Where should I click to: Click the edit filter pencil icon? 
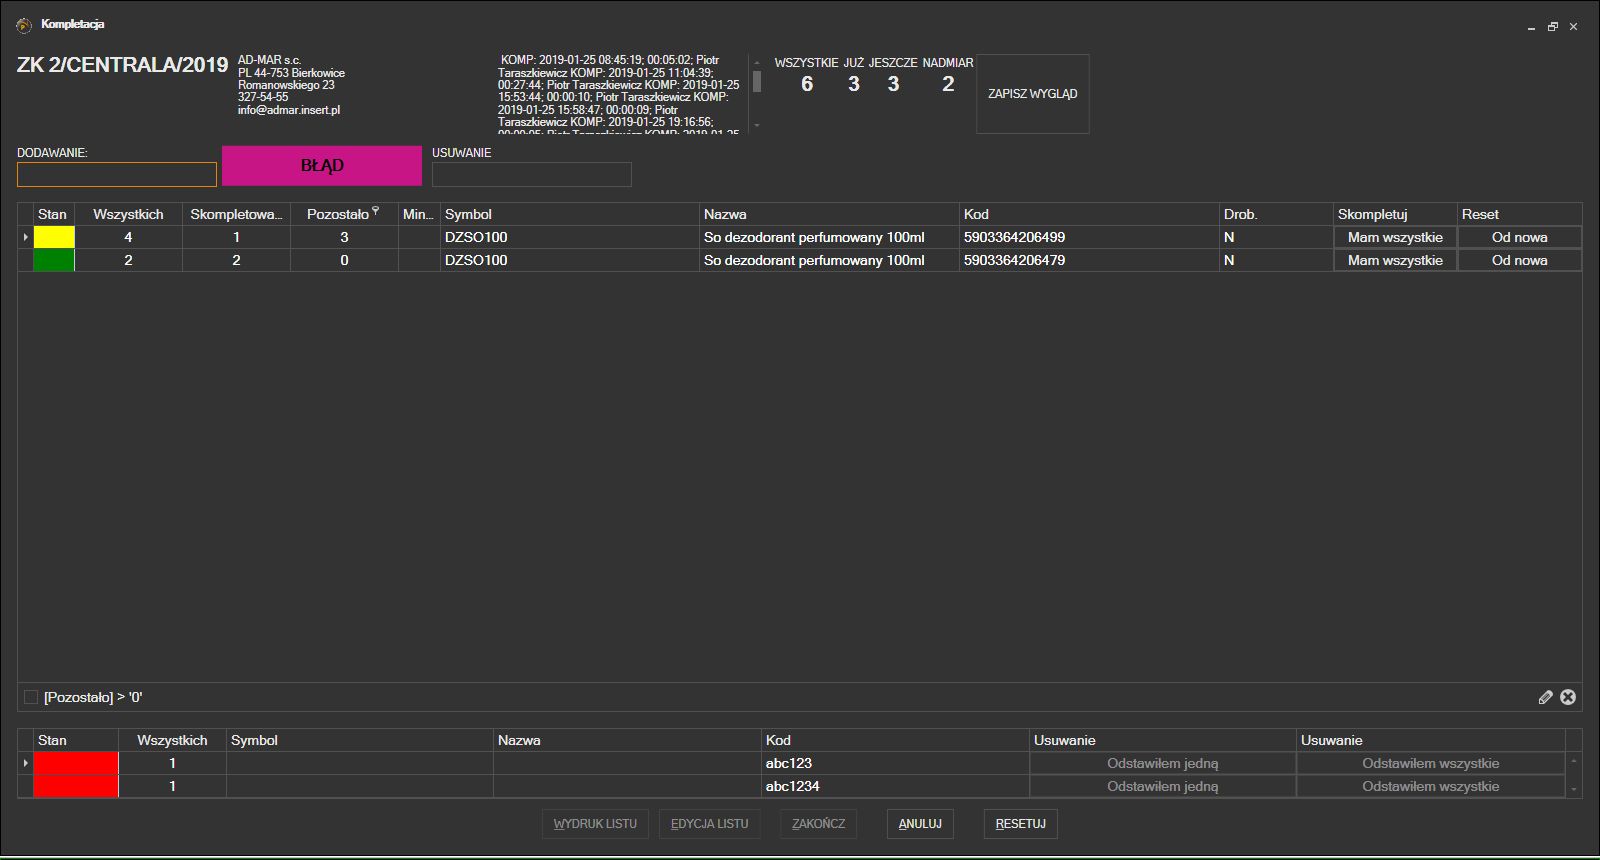[1545, 697]
